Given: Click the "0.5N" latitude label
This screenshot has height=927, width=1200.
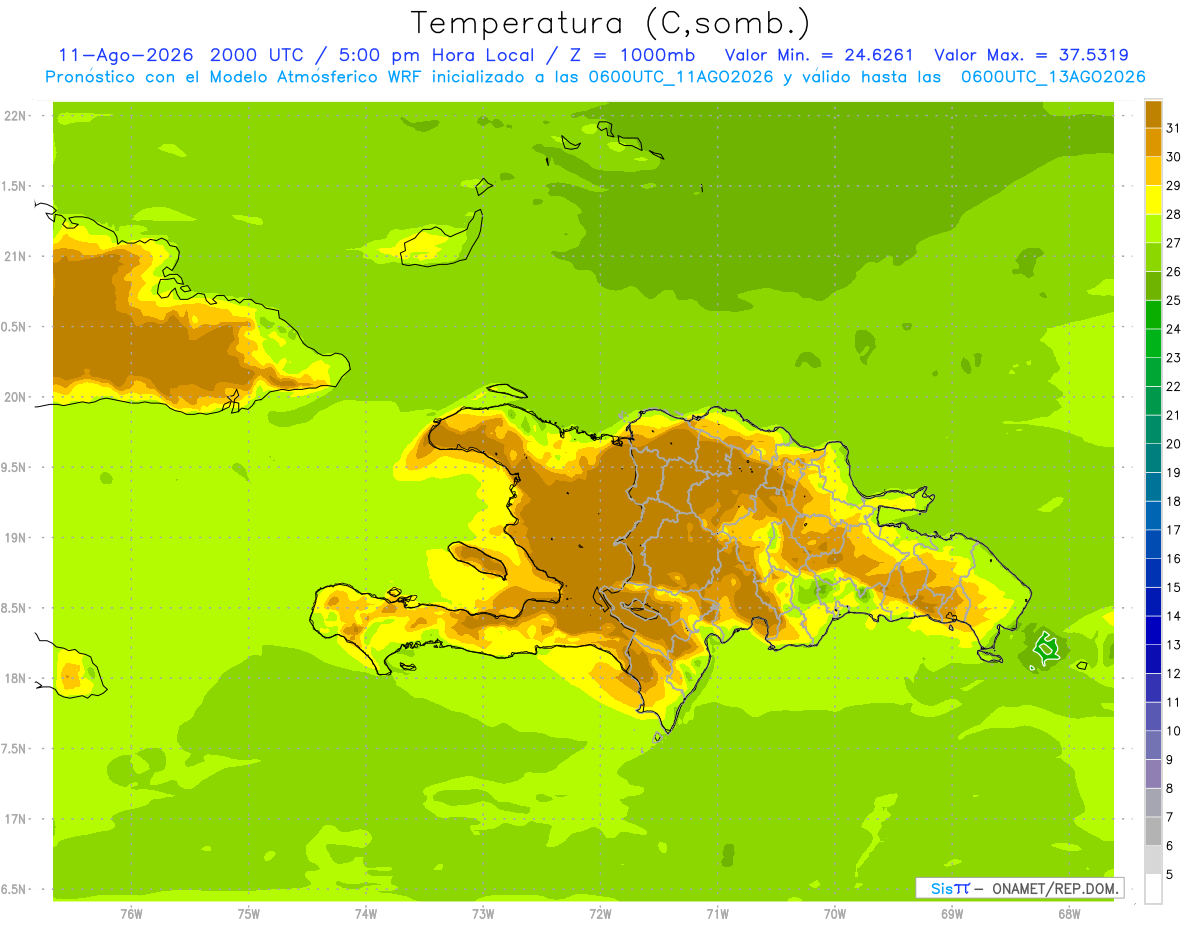Looking at the screenshot, I should tap(15, 327).
